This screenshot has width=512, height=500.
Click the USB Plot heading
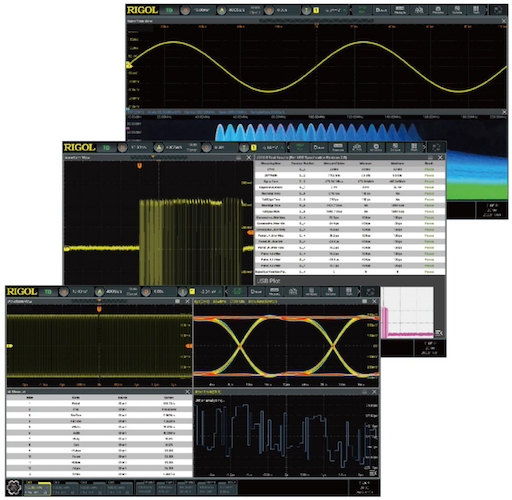268,281
